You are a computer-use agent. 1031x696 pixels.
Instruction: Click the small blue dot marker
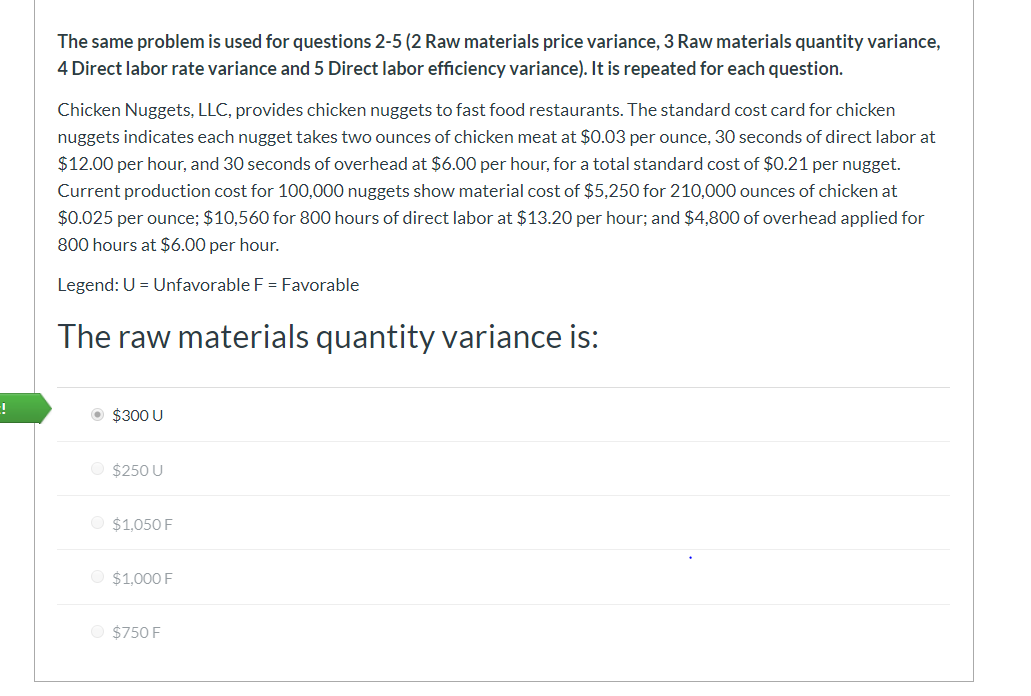pyautogui.click(x=690, y=556)
